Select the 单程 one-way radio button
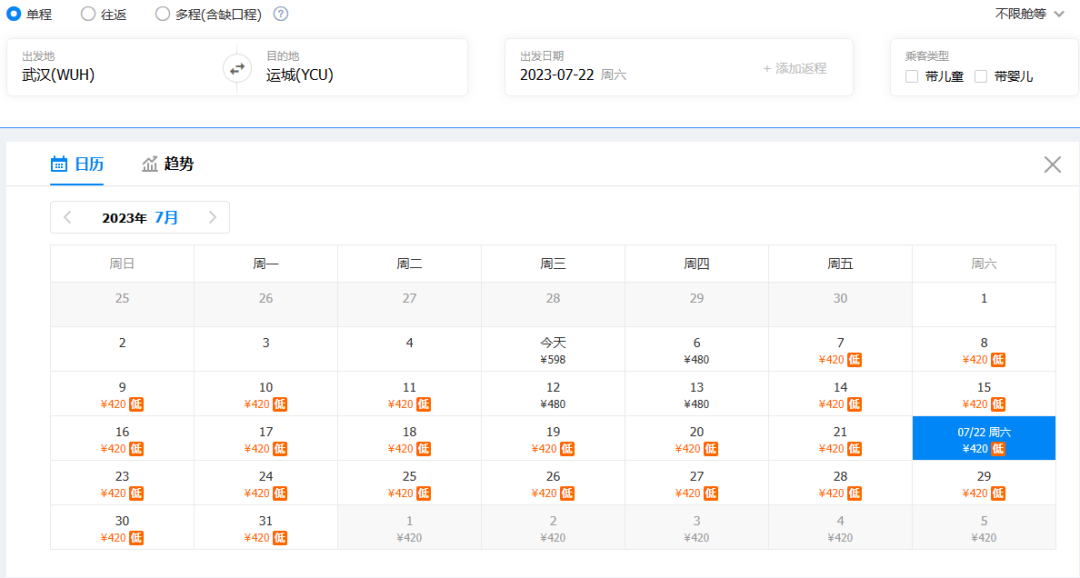 coord(14,14)
